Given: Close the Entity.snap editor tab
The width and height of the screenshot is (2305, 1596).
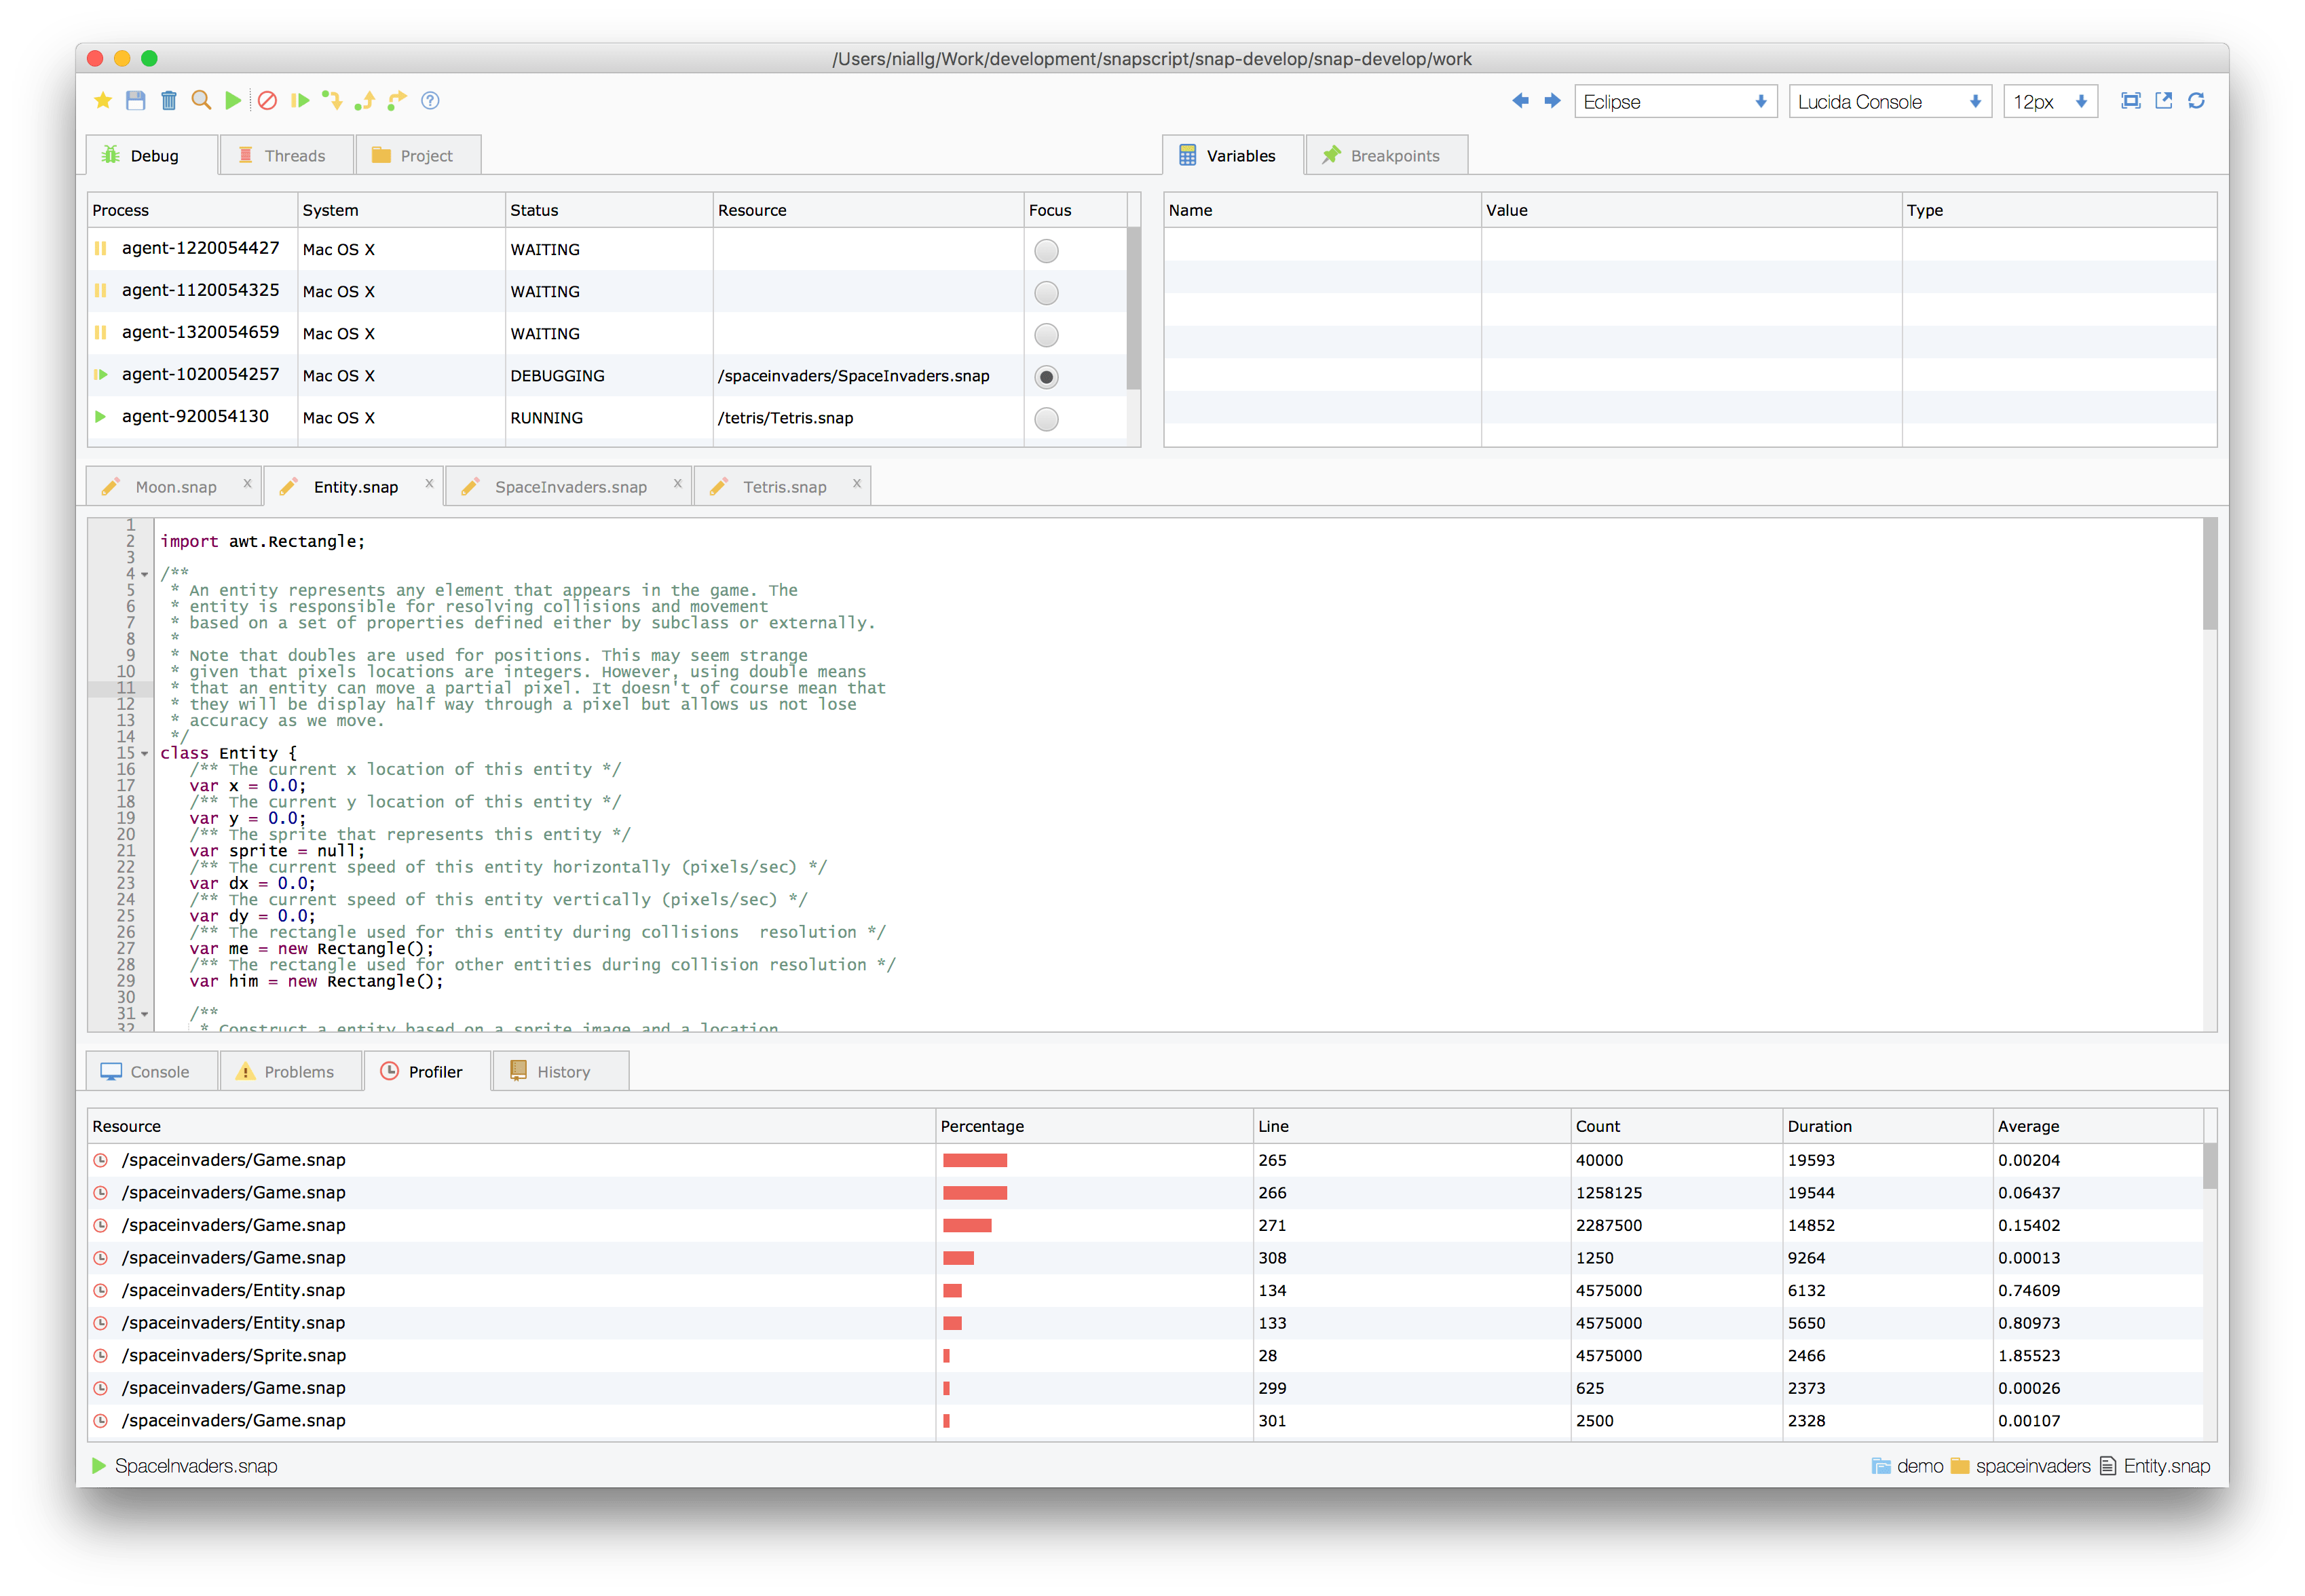Looking at the screenshot, I should pos(429,483).
